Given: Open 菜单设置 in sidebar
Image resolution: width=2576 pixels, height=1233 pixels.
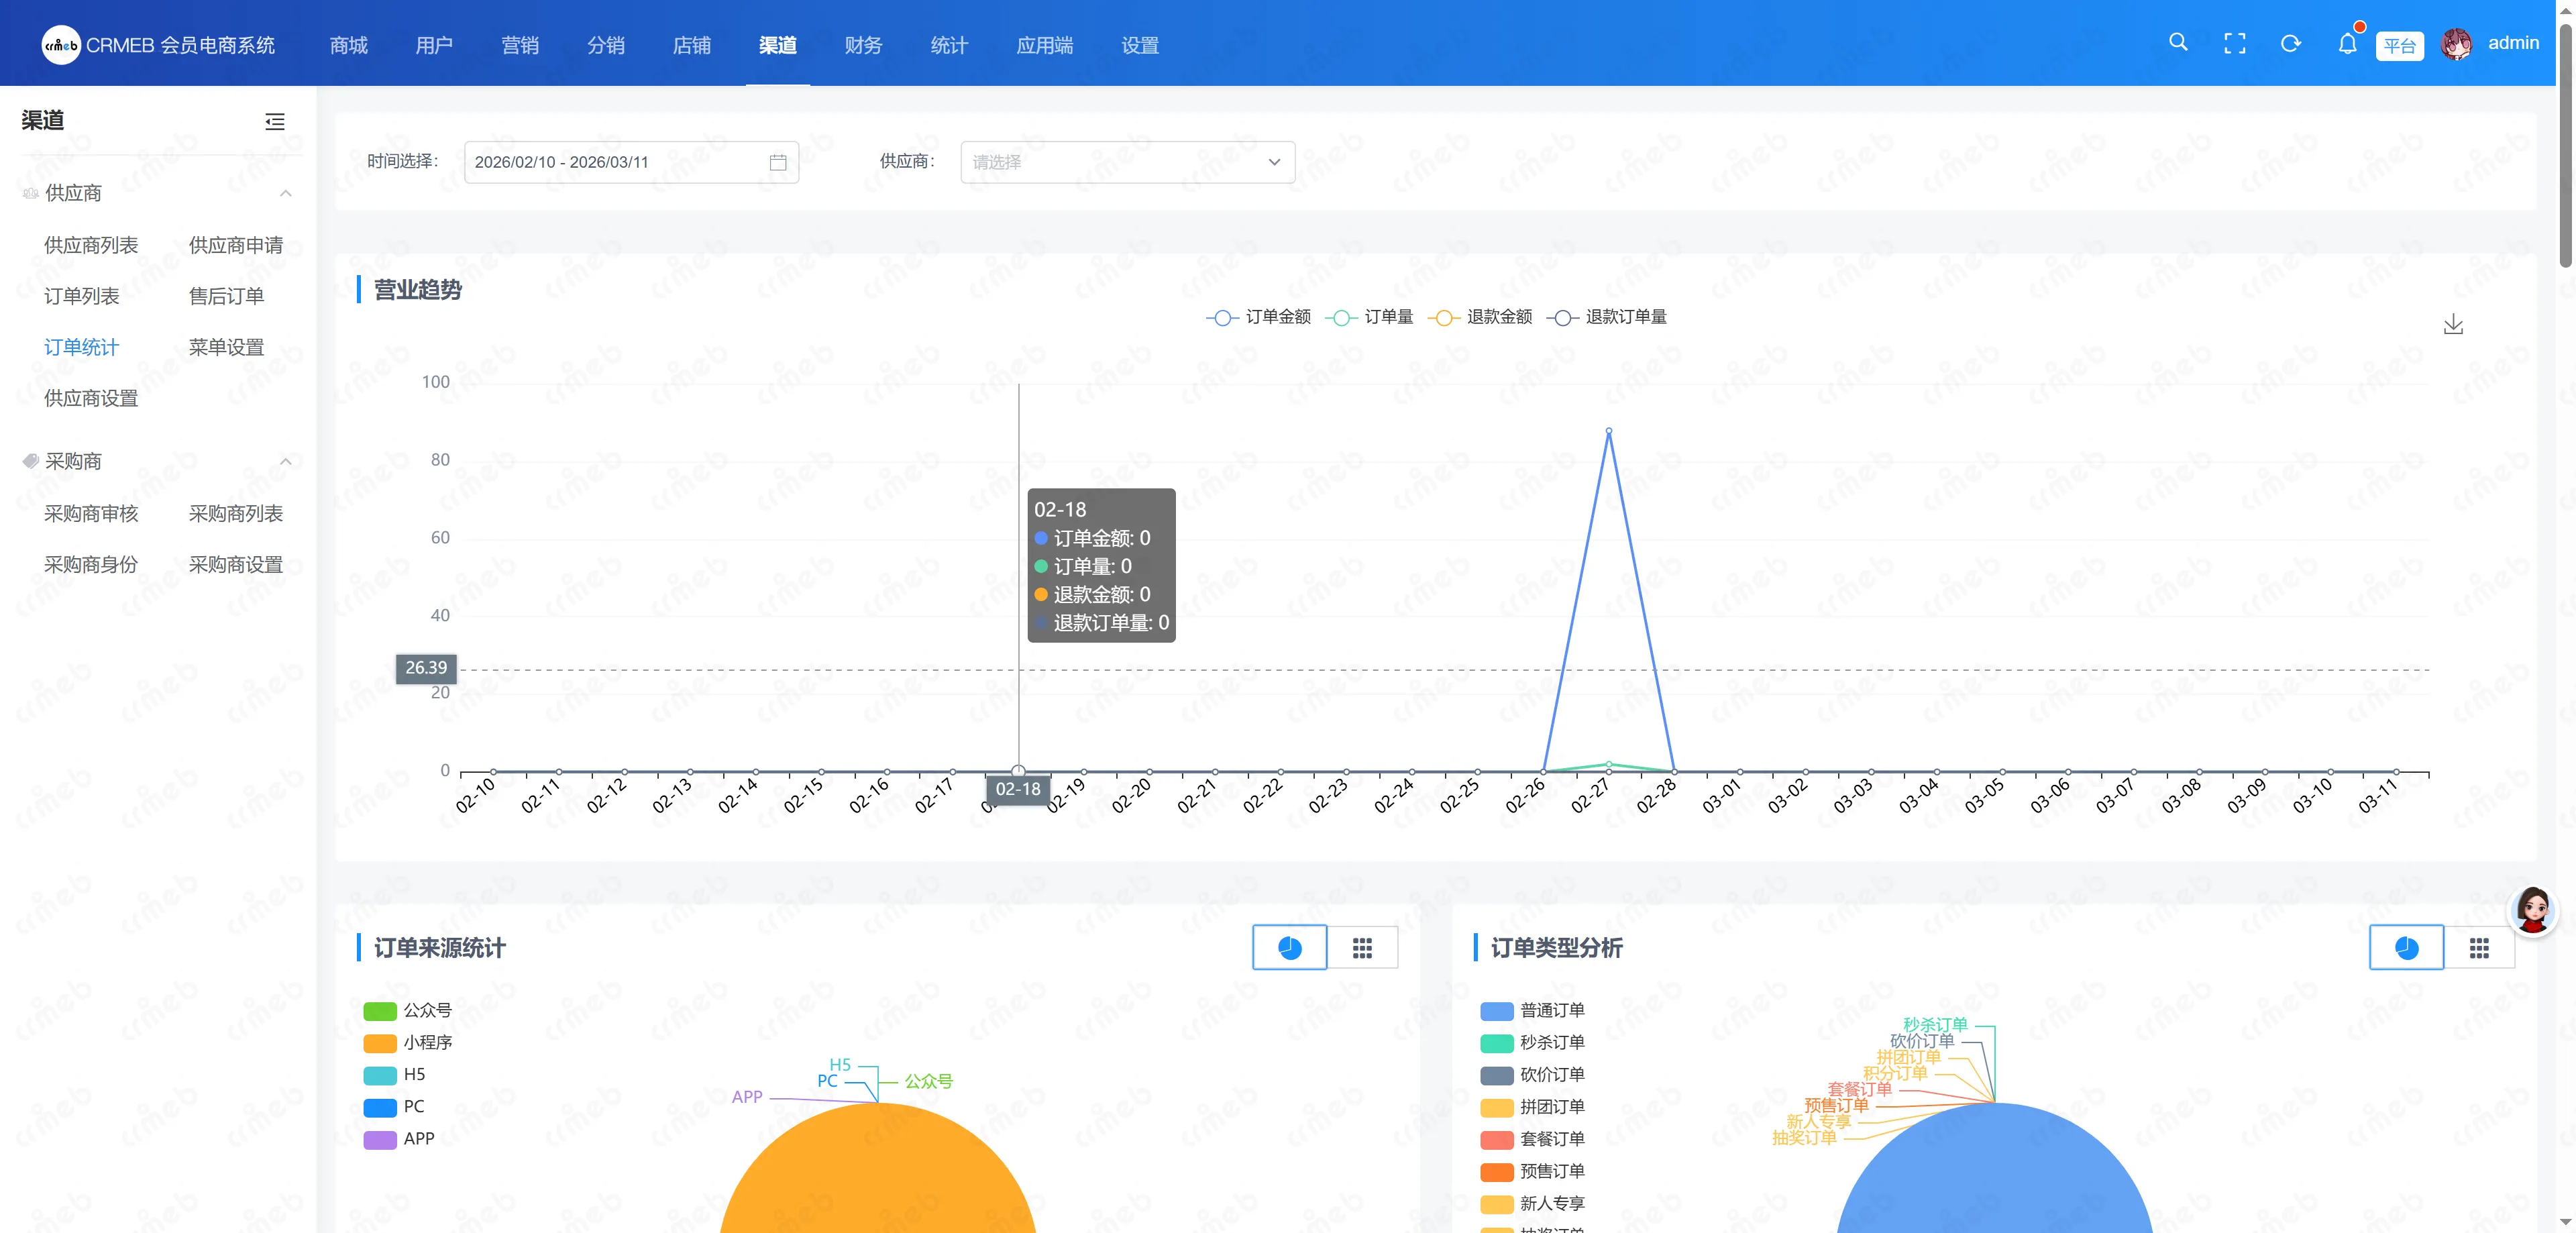Looking at the screenshot, I should [x=227, y=347].
